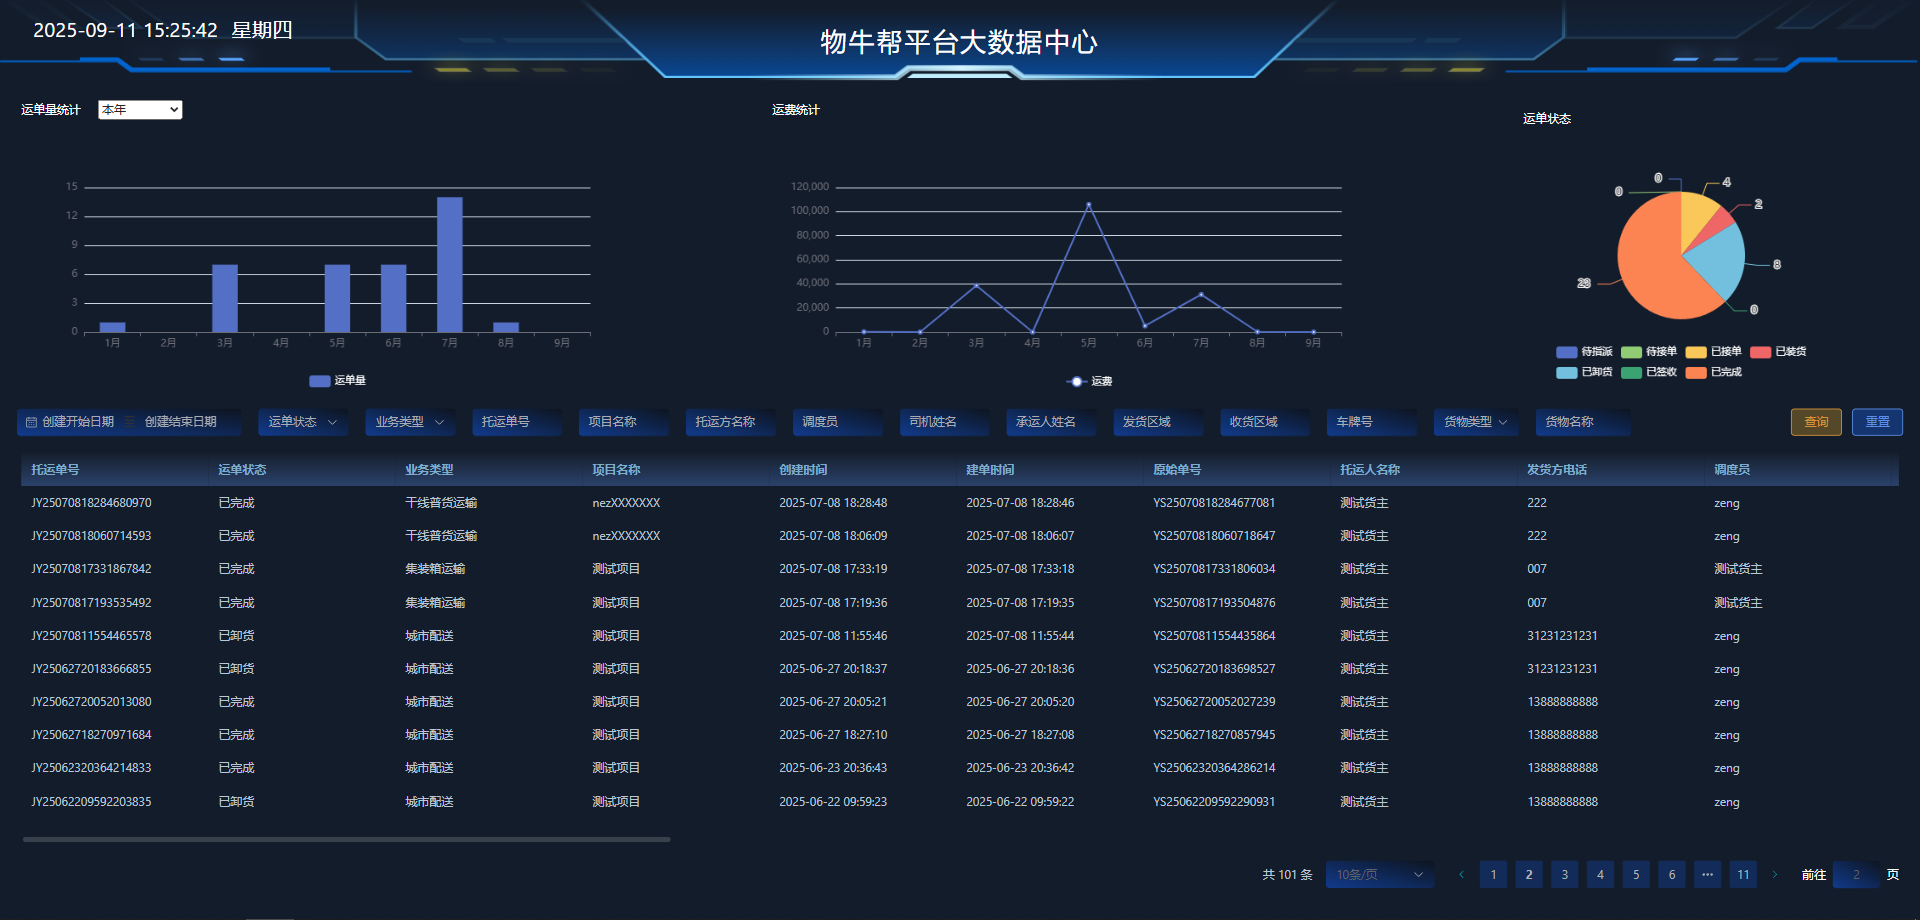Toggle 已接单 series in pie chart legend

(x=1696, y=352)
